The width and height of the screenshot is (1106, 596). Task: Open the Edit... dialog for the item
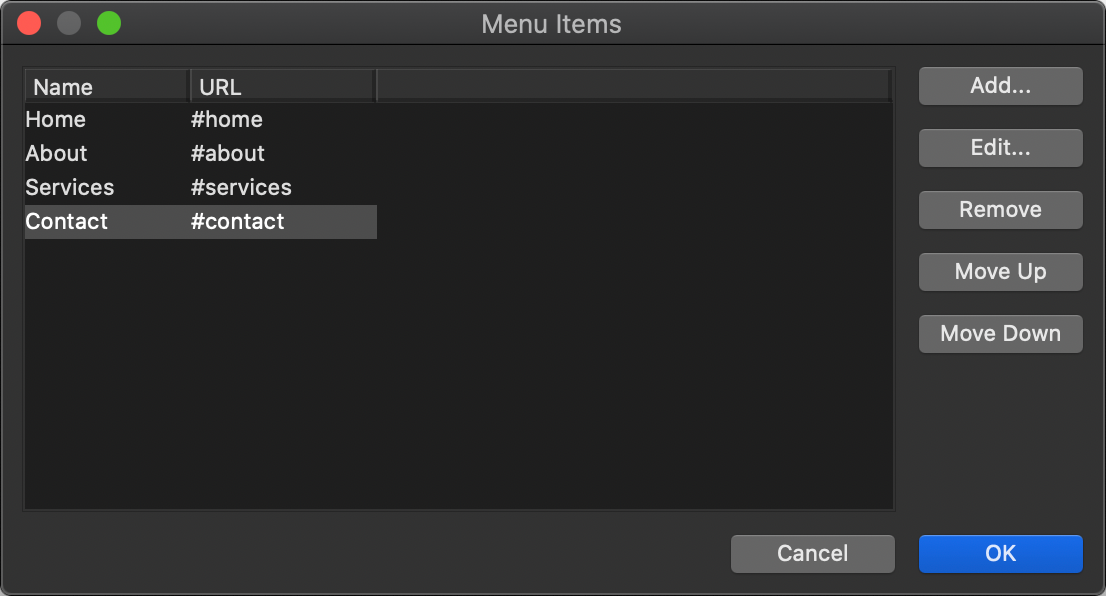pyautogui.click(x=1000, y=148)
